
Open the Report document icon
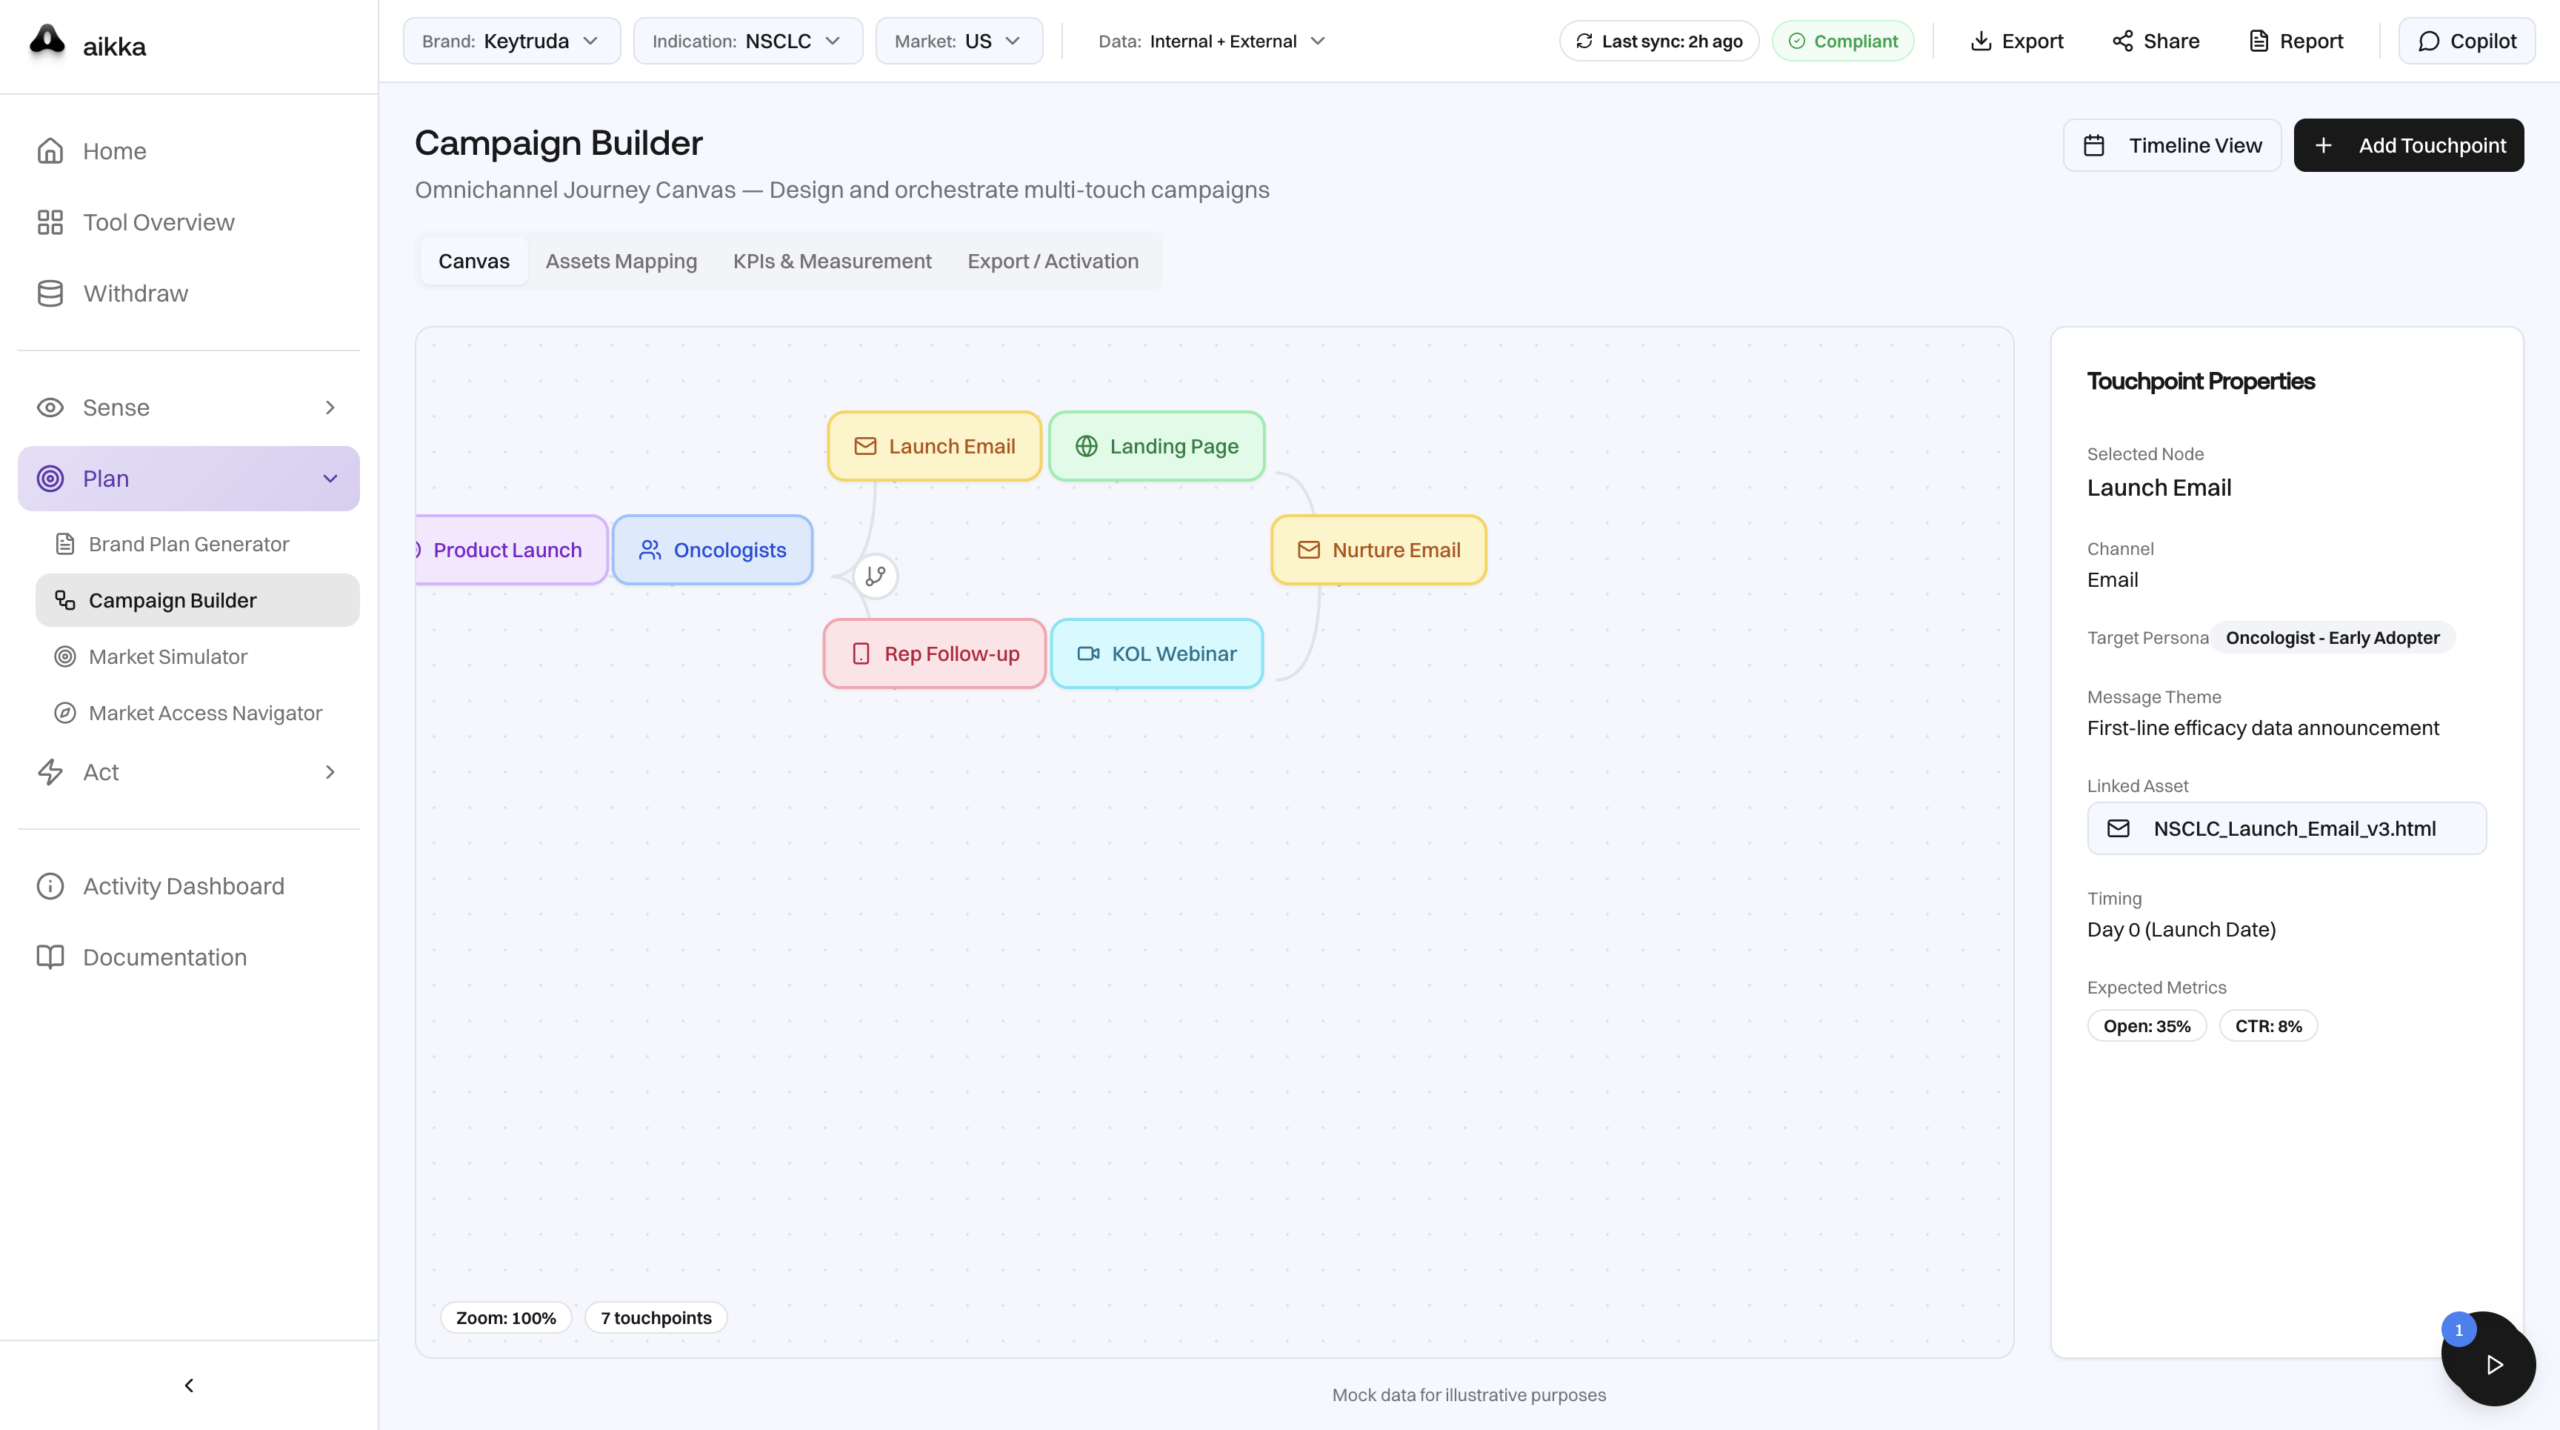(2258, 41)
